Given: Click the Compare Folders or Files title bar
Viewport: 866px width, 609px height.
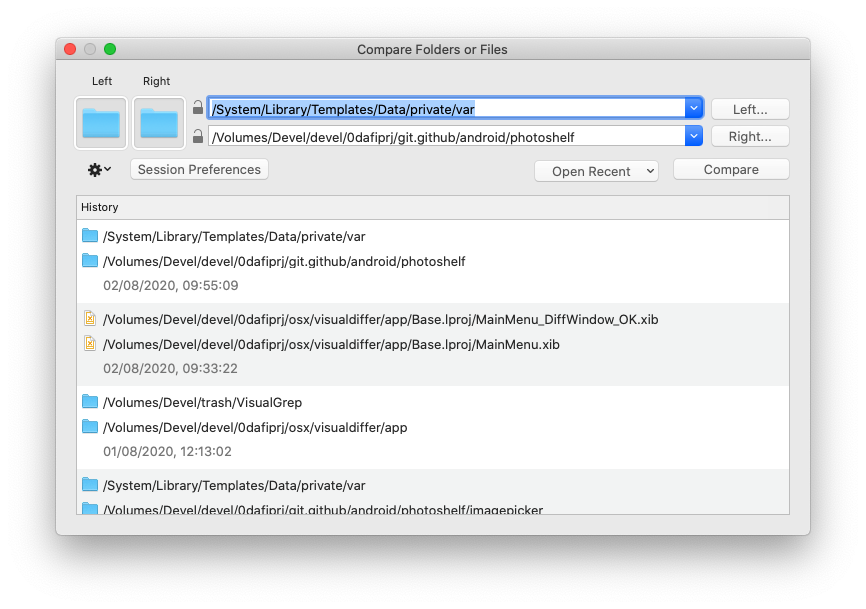Looking at the screenshot, I should (x=432, y=49).
